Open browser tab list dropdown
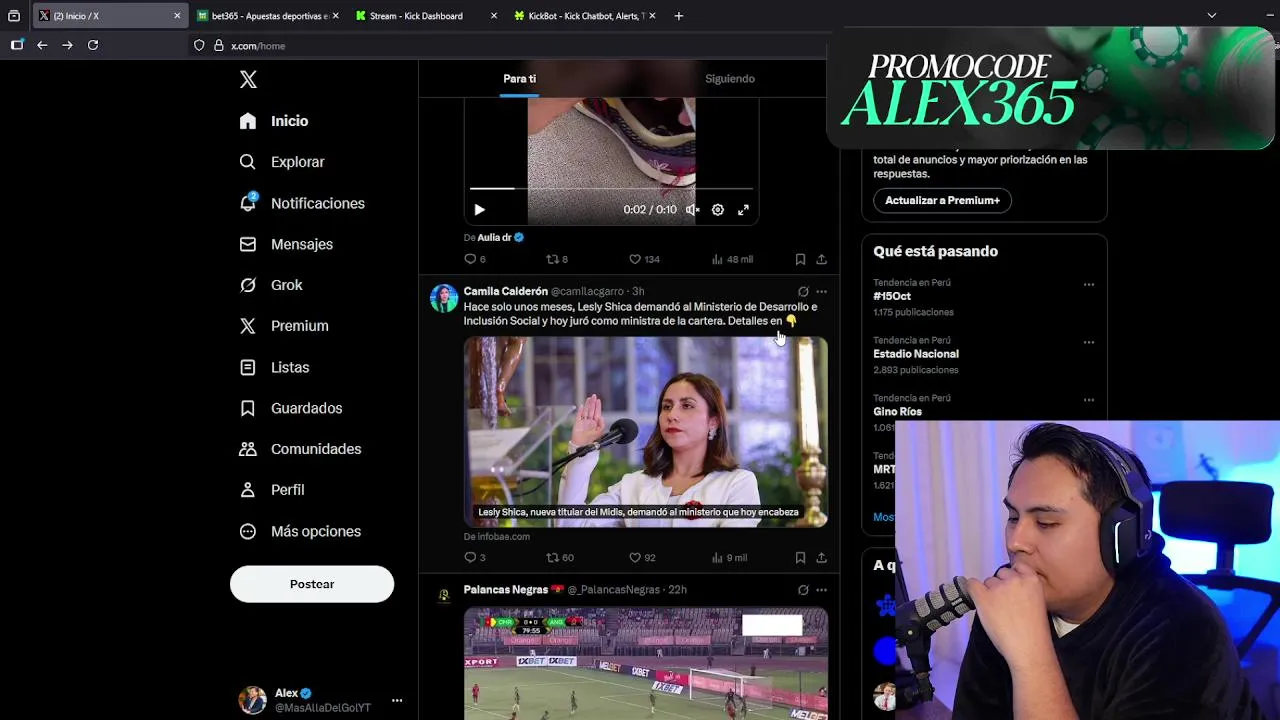This screenshot has width=1280, height=720. [x=1212, y=15]
